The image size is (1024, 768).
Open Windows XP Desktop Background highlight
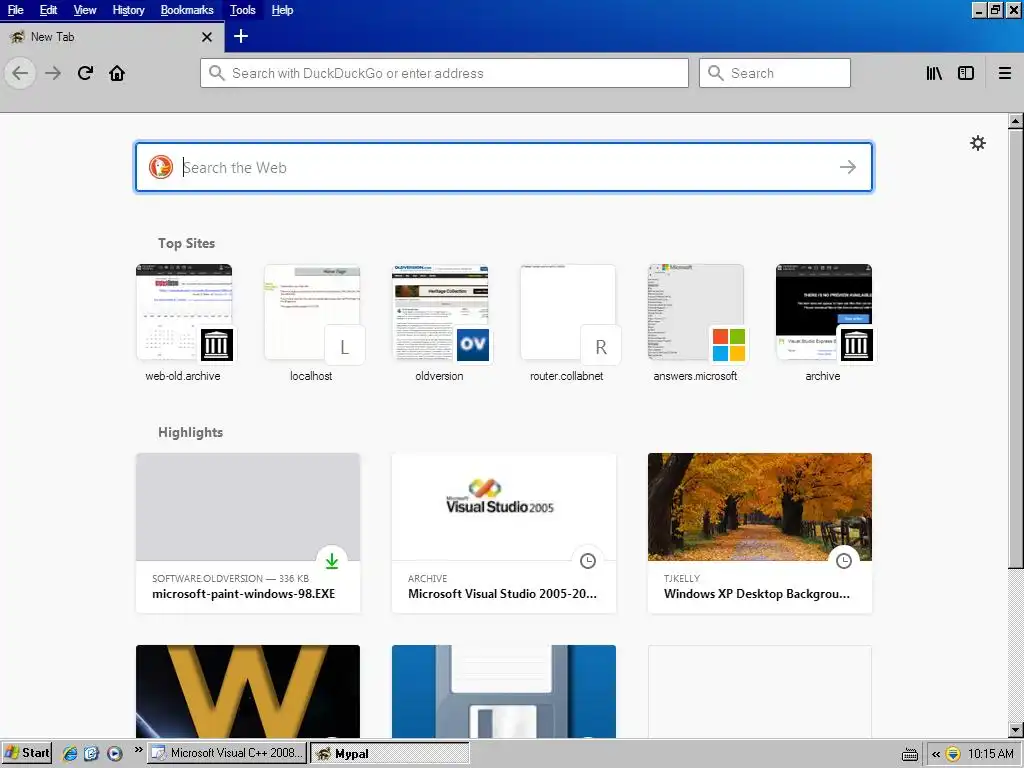click(760, 533)
